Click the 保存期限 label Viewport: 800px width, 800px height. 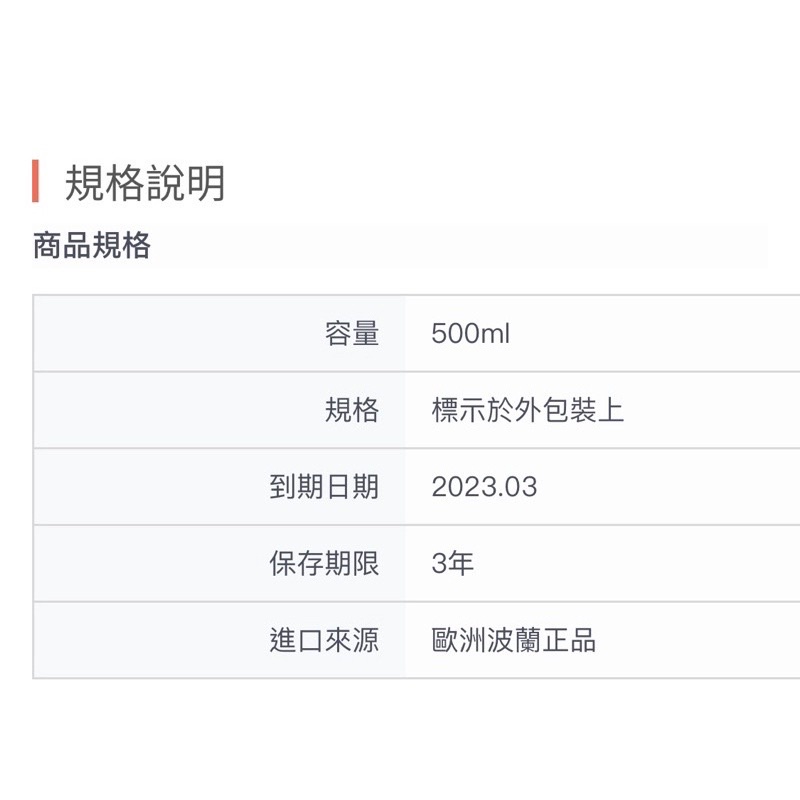tap(324, 563)
